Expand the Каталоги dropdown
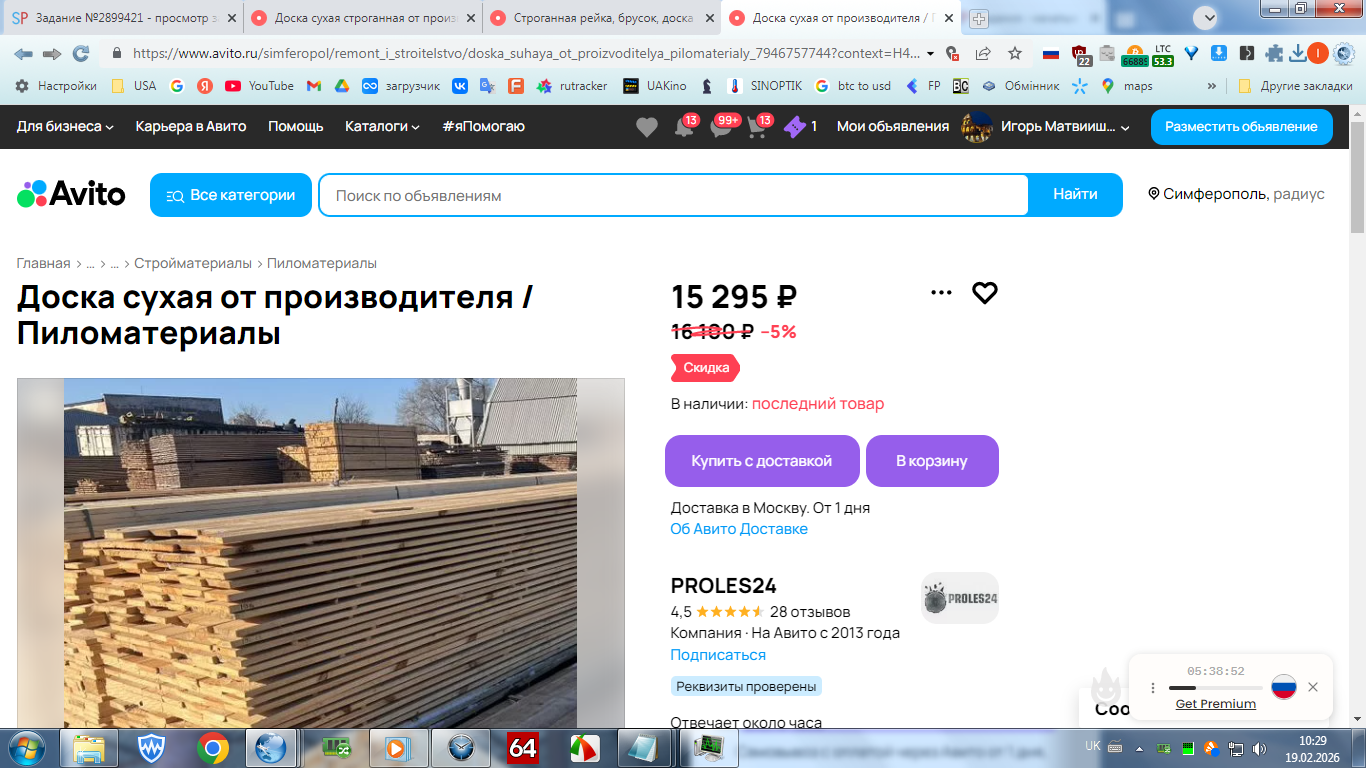The image size is (1366, 768). pyautogui.click(x=382, y=127)
